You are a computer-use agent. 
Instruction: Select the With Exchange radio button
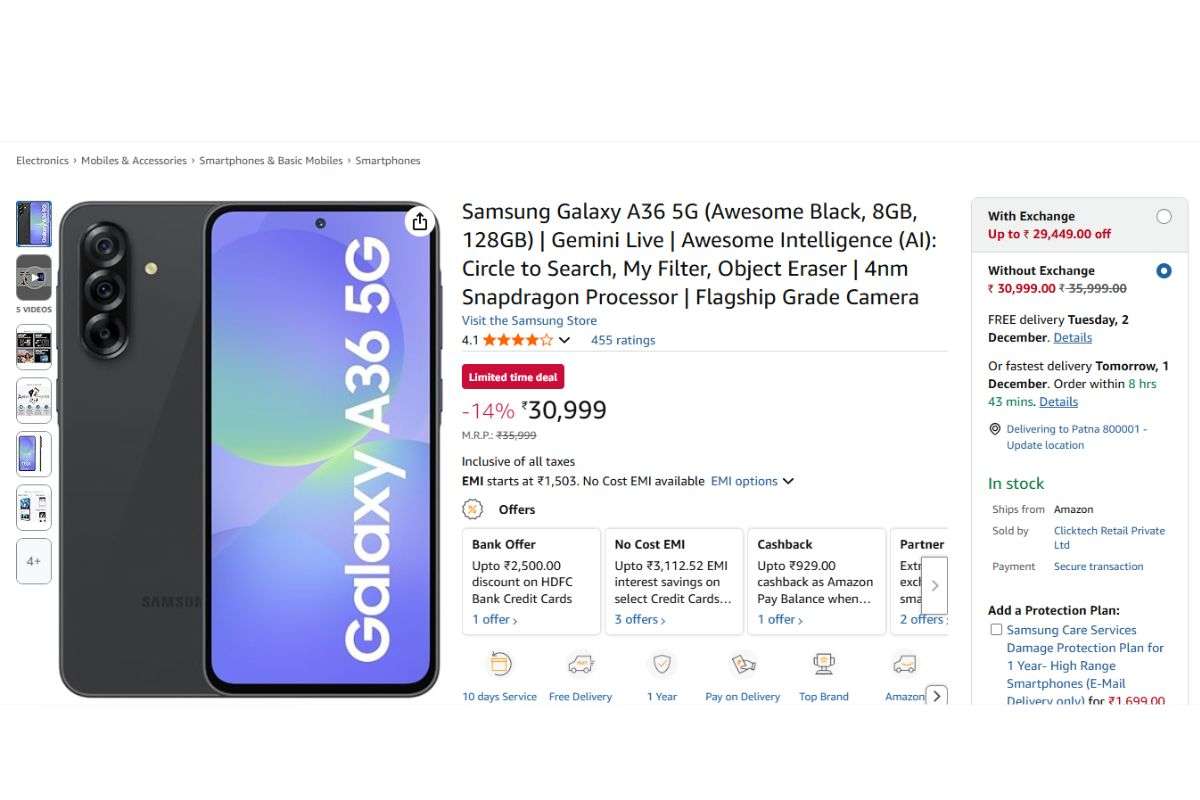click(1163, 215)
